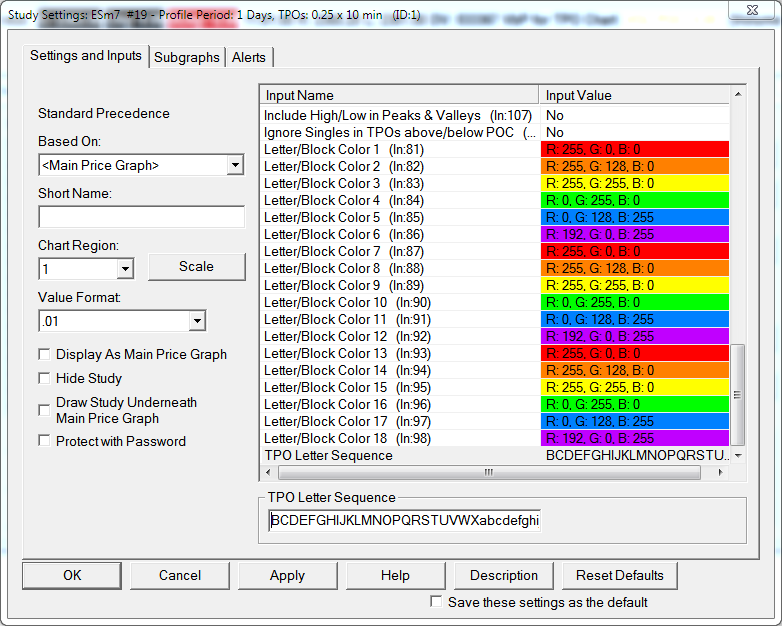Screen dimensions: 782x626
Task: Enable Save these settings as the default
Action: pos(436,602)
